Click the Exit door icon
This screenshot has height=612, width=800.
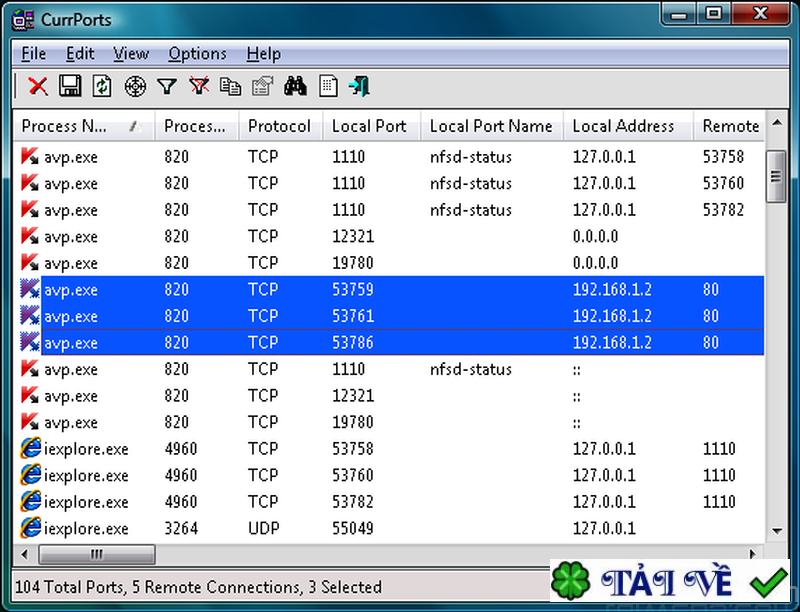click(x=359, y=87)
